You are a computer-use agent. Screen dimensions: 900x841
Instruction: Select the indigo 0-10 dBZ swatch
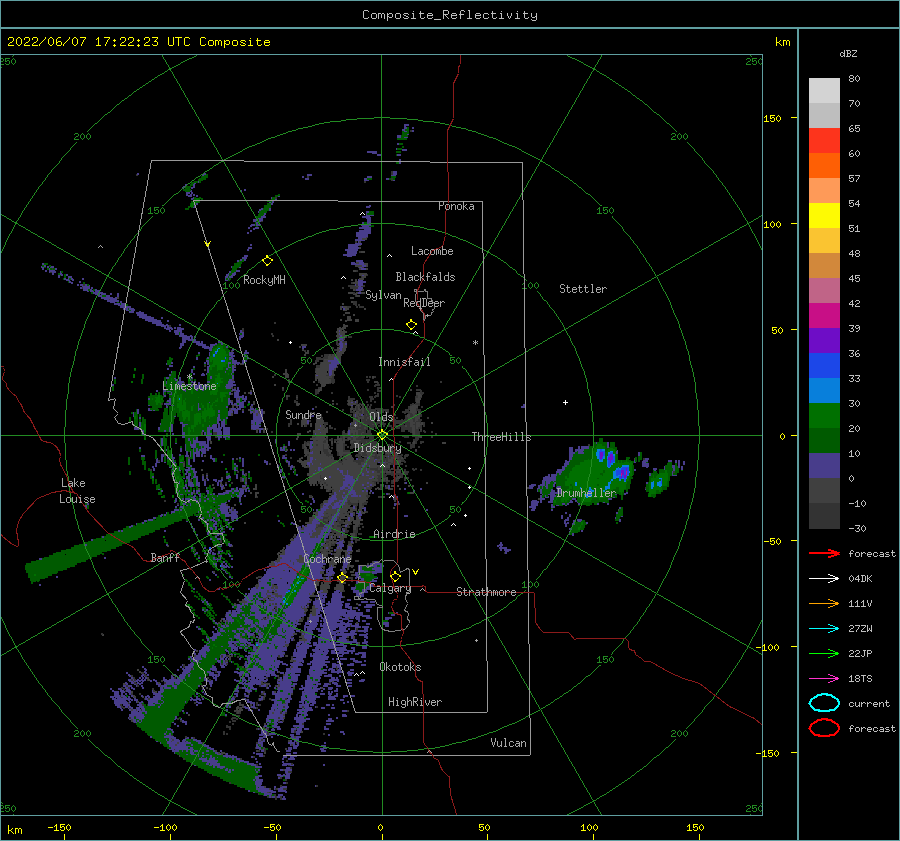point(824,466)
